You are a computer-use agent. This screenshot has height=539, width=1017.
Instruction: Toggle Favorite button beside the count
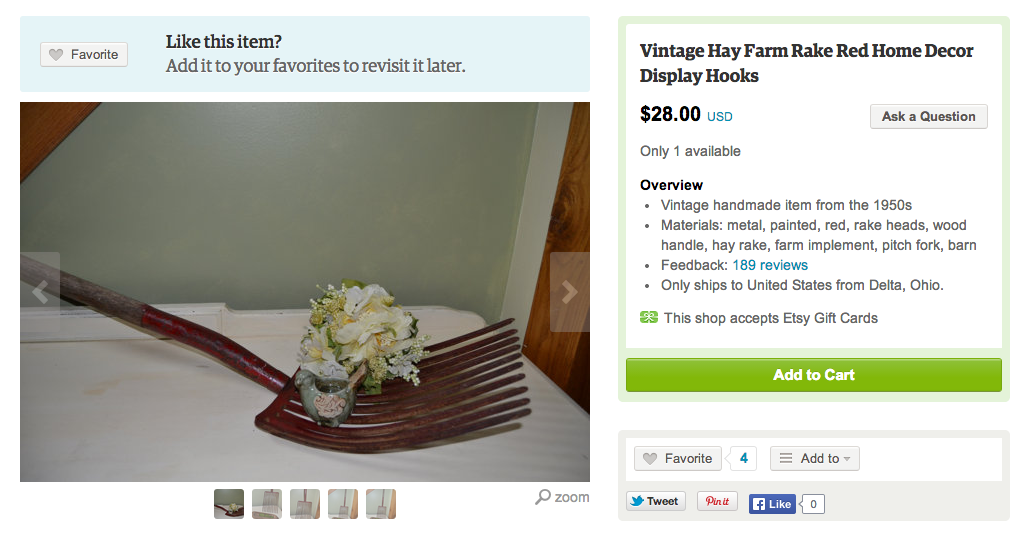point(678,459)
